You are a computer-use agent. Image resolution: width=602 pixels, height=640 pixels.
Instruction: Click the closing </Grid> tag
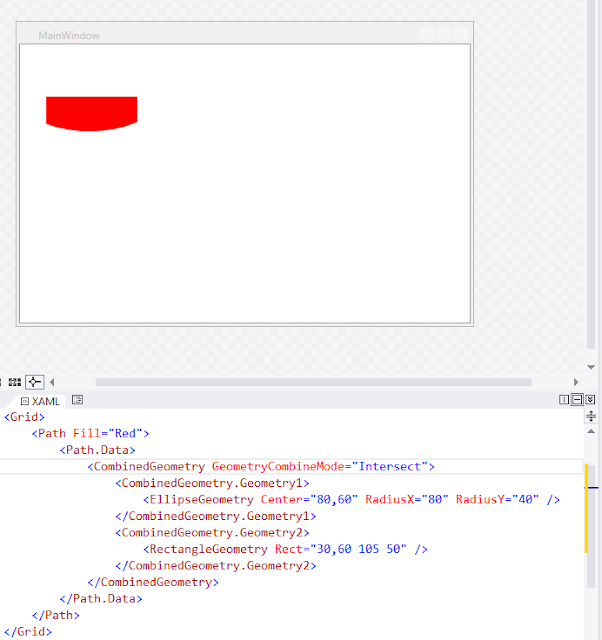point(28,631)
